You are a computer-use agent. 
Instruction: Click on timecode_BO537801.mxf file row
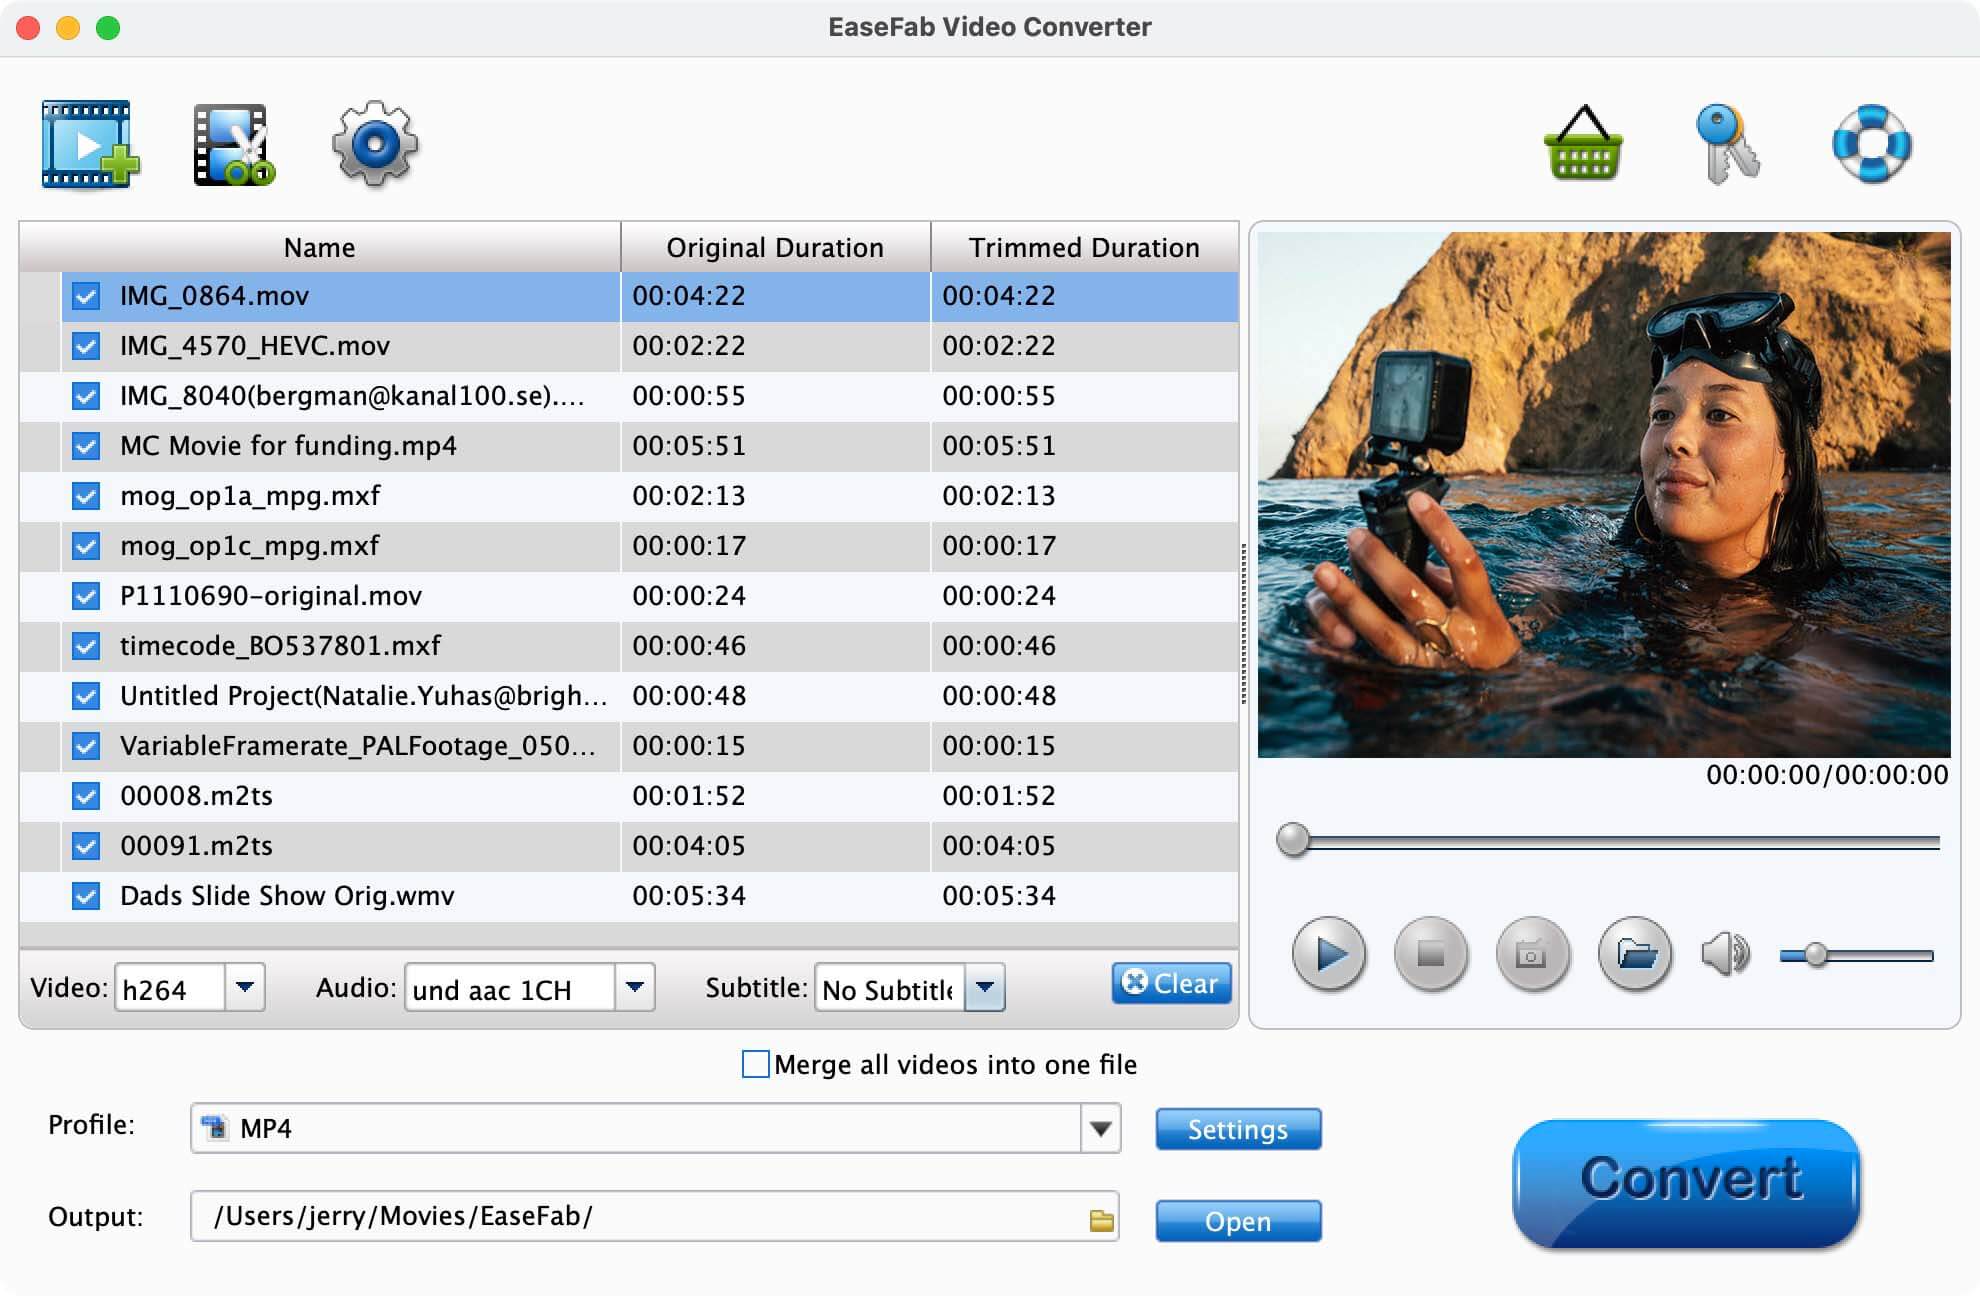[x=622, y=645]
